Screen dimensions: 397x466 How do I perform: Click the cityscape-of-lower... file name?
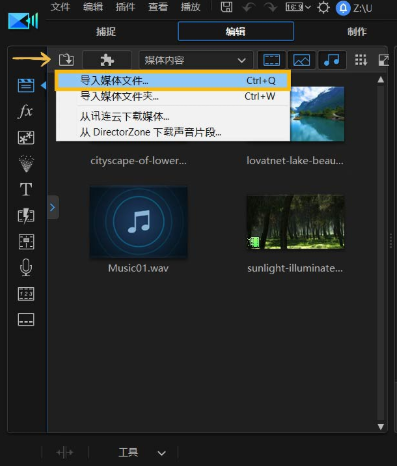(138, 161)
